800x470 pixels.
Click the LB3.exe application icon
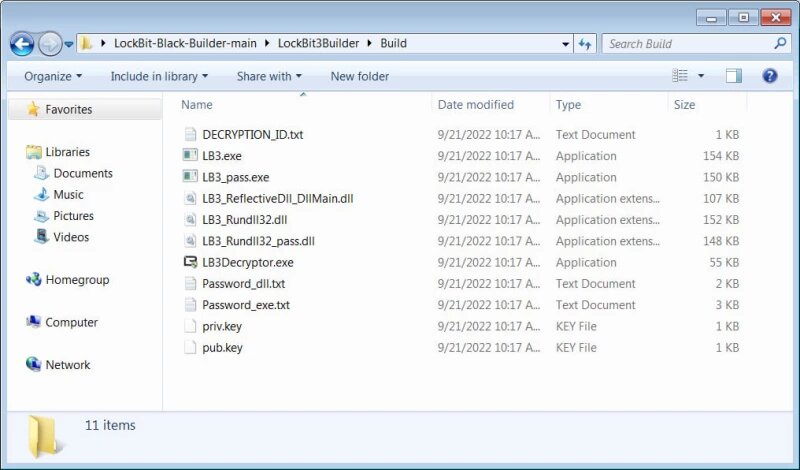190,156
